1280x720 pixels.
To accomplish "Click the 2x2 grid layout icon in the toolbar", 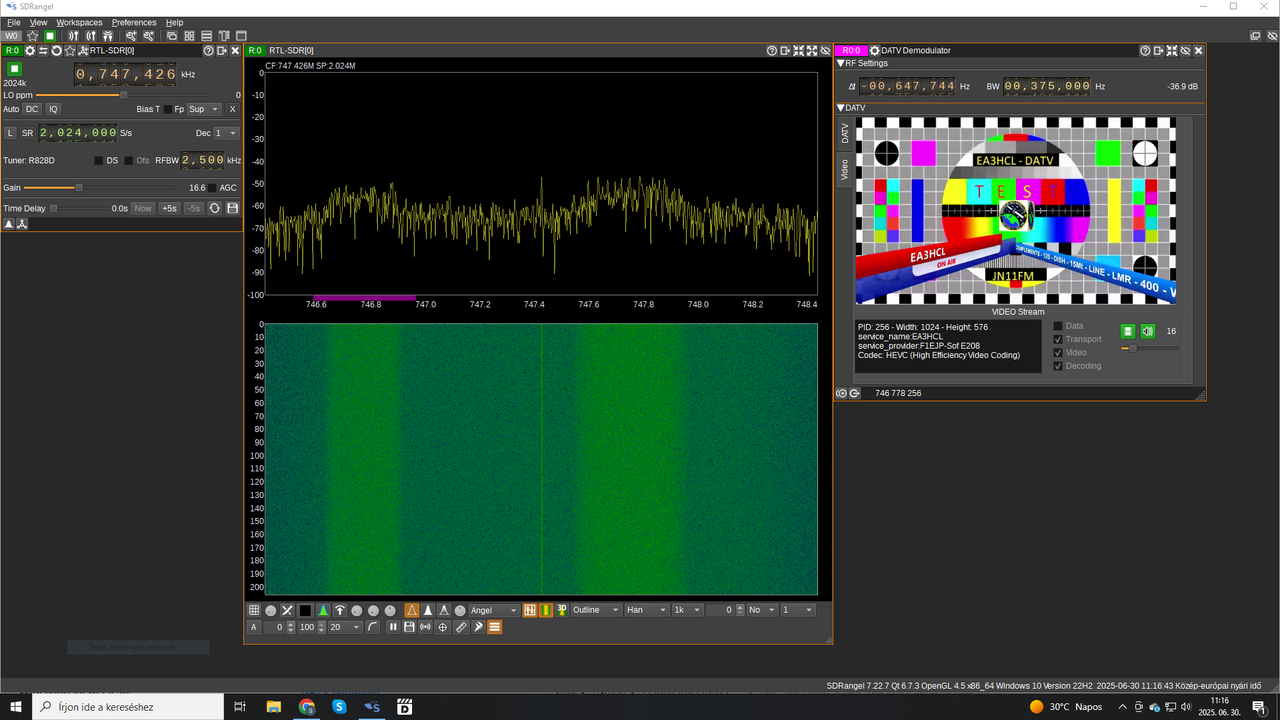I will click(x=189, y=36).
